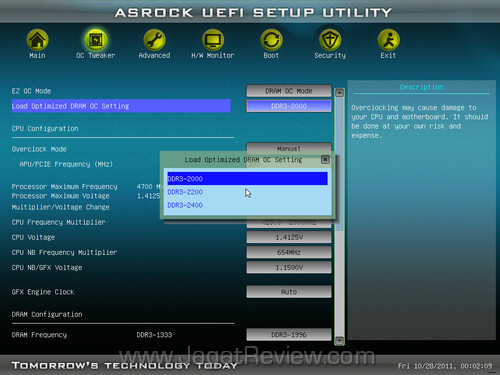Open DRAM Frequency DDR3-1996 field
The width and height of the screenshot is (500, 375).
point(289,335)
